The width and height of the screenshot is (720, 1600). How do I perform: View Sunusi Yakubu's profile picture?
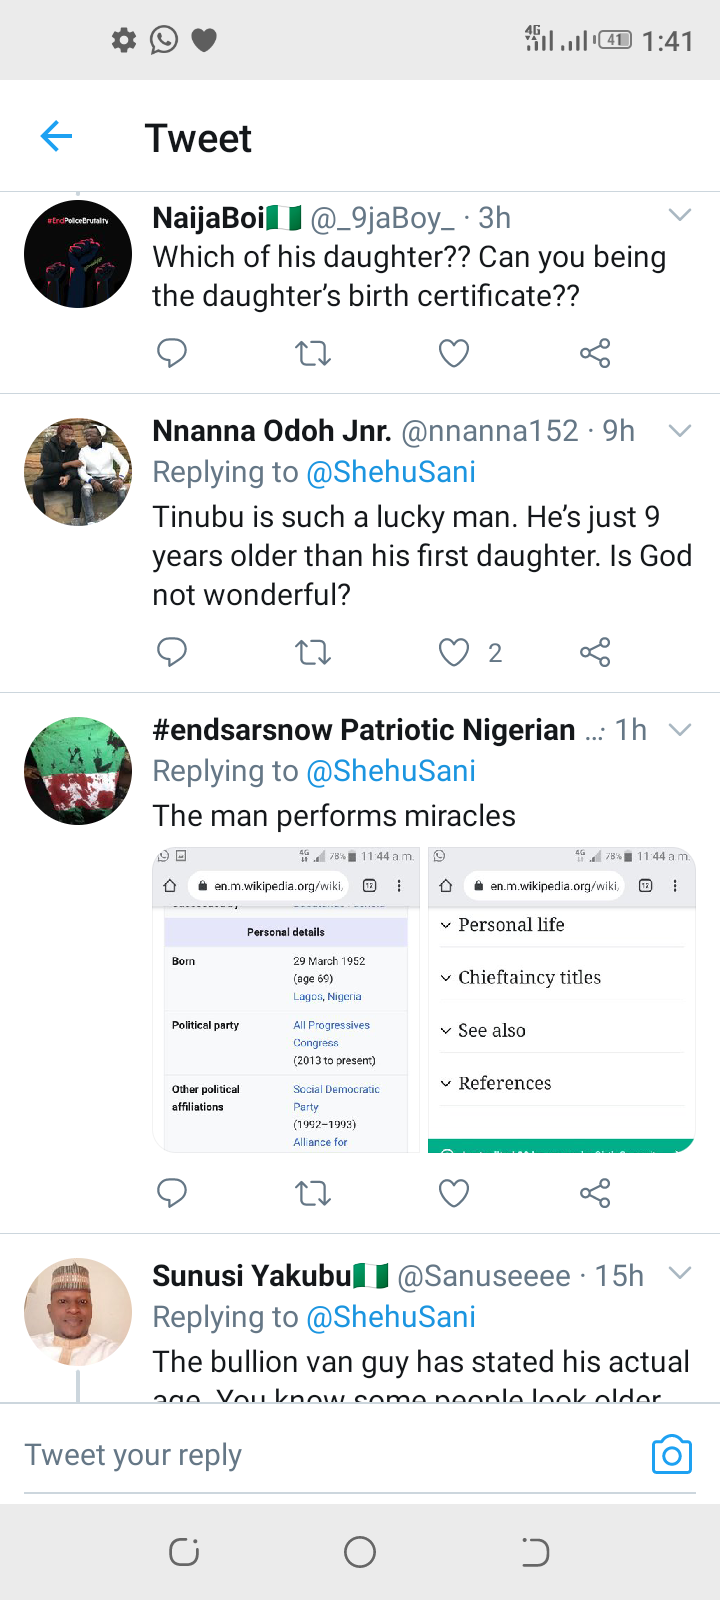pos(78,1312)
